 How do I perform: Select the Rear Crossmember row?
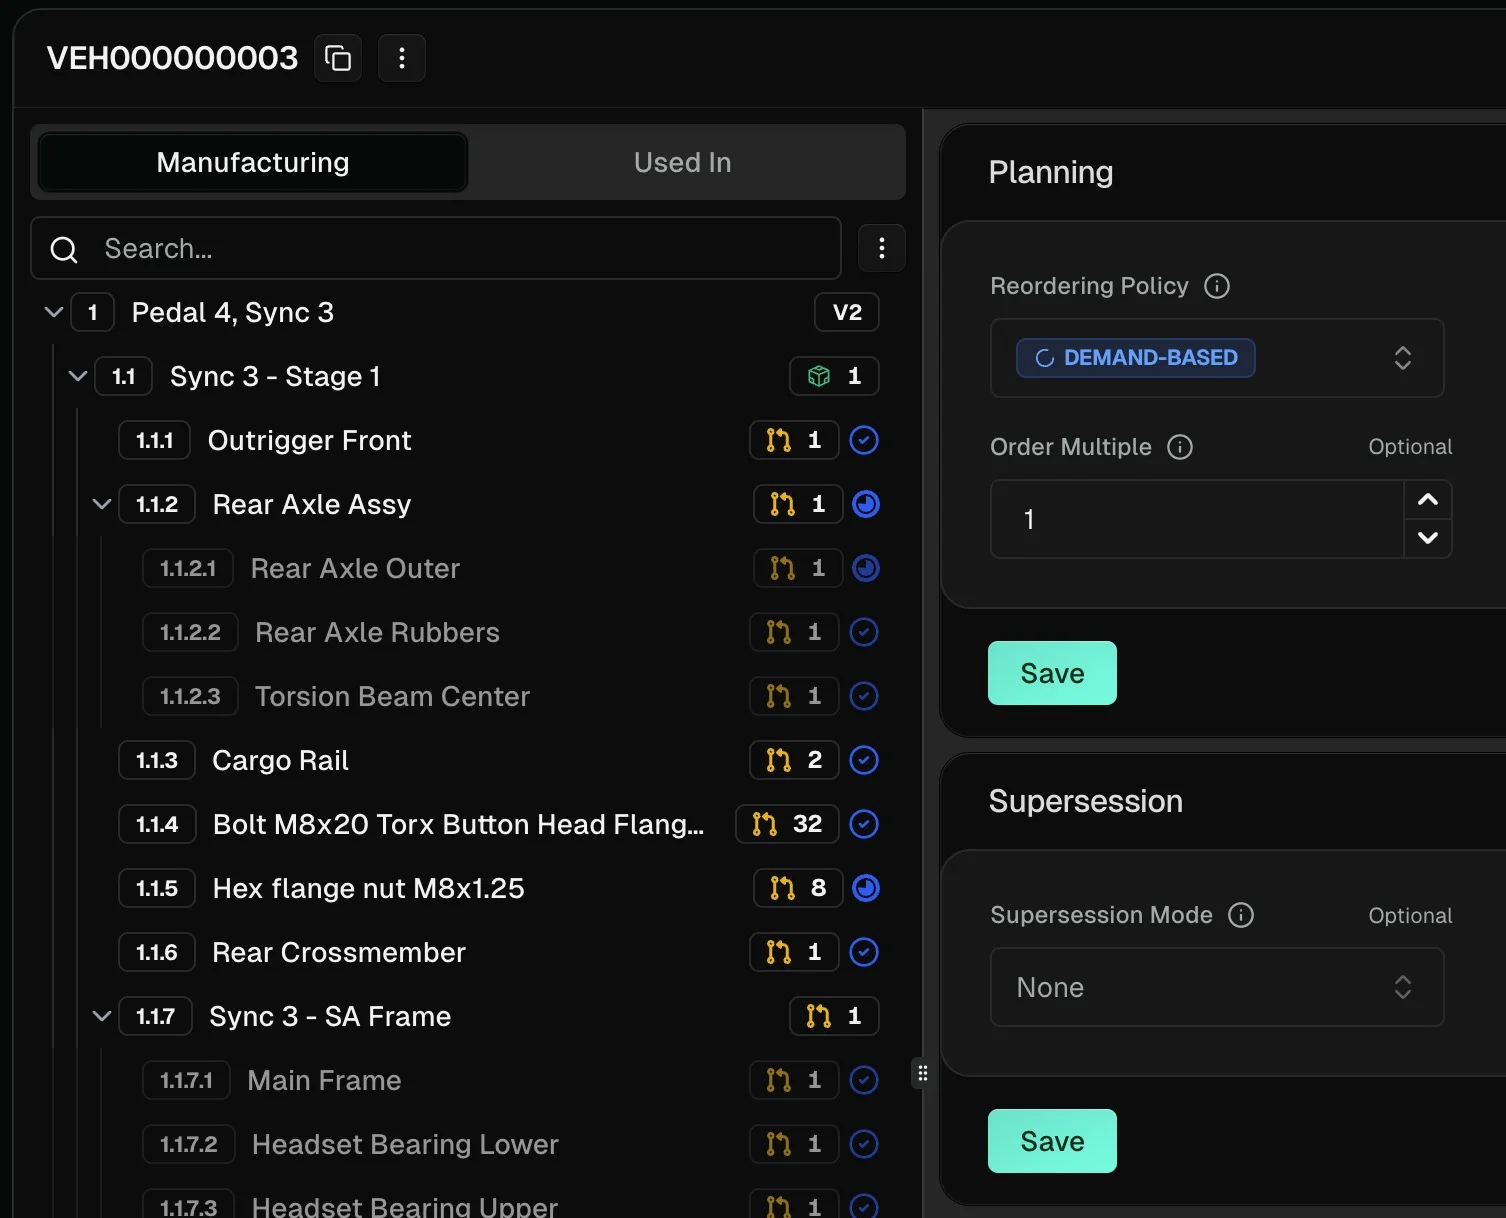pos(498,952)
